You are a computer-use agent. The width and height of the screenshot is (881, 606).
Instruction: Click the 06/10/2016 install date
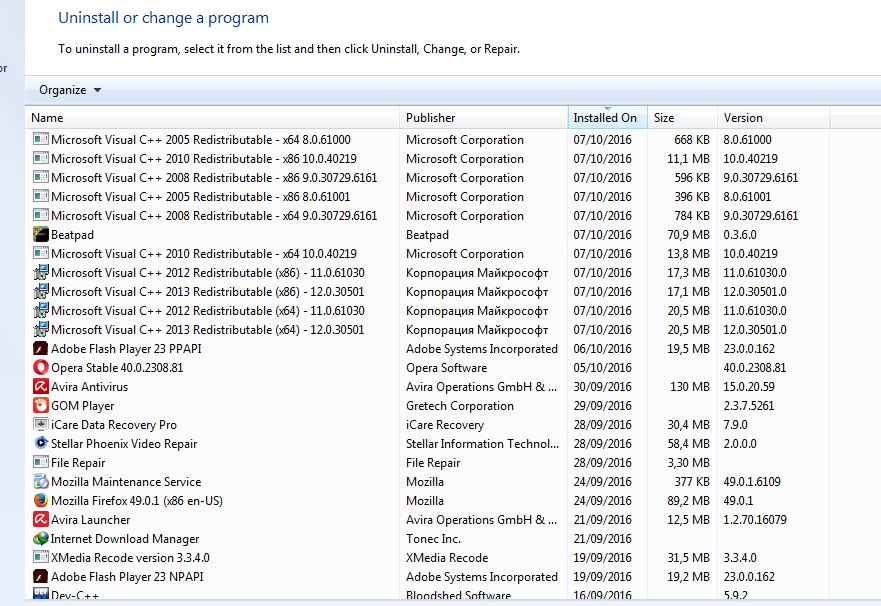(x=602, y=349)
